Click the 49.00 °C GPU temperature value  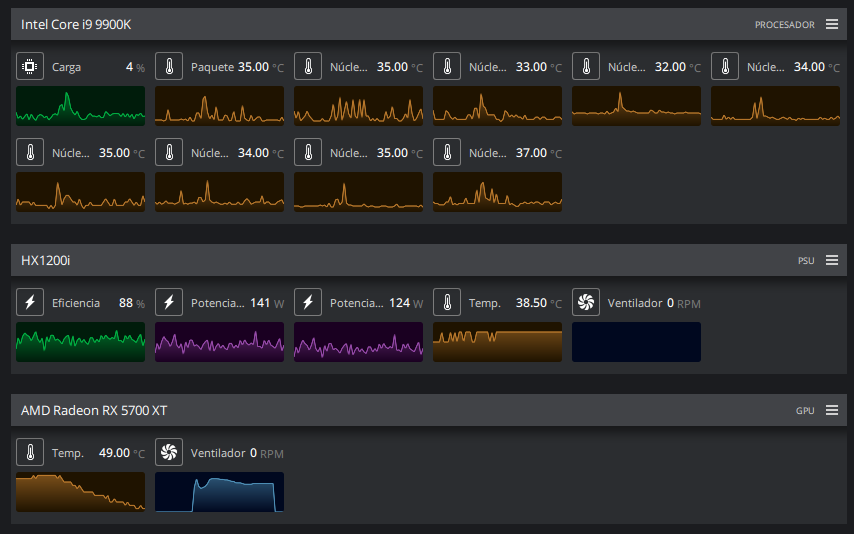pyautogui.click(x=121, y=453)
